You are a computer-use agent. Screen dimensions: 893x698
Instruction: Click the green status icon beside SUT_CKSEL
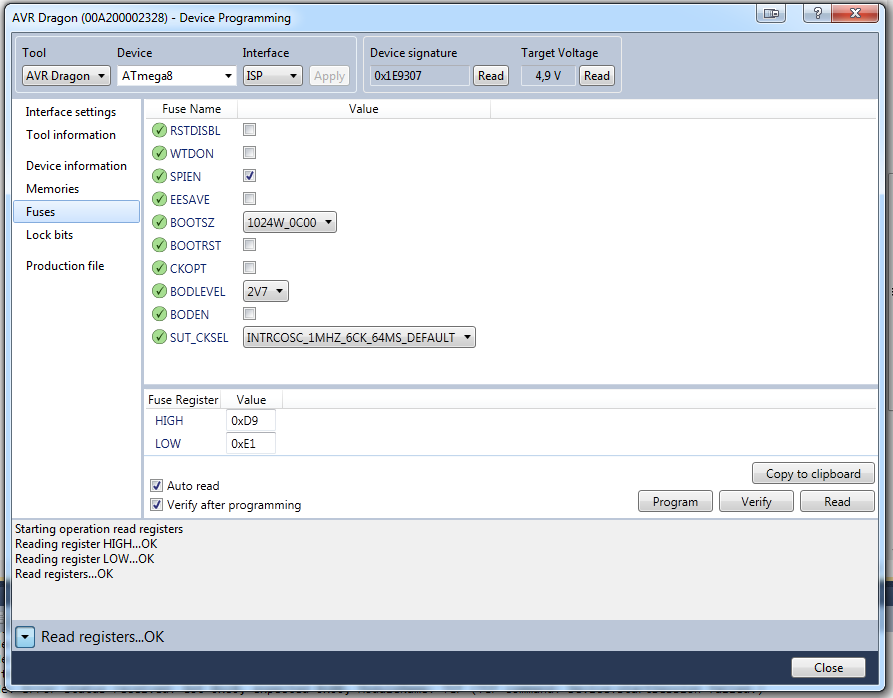pos(159,337)
